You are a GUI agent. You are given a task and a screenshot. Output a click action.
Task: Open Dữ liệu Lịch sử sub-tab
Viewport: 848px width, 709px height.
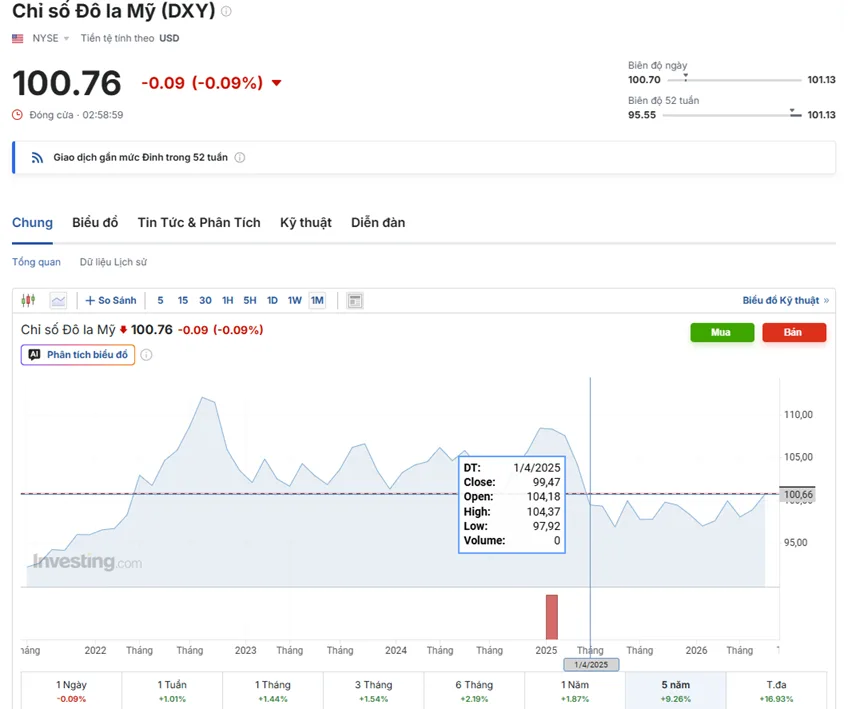(113, 262)
